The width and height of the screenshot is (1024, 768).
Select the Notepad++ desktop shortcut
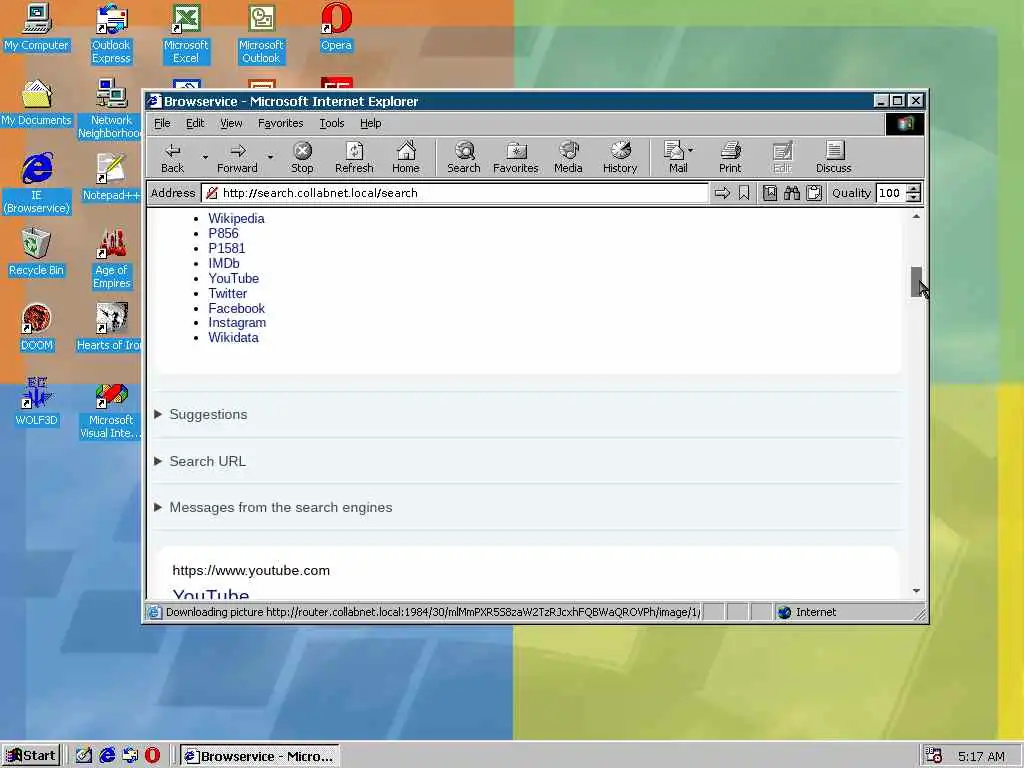pos(111,178)
